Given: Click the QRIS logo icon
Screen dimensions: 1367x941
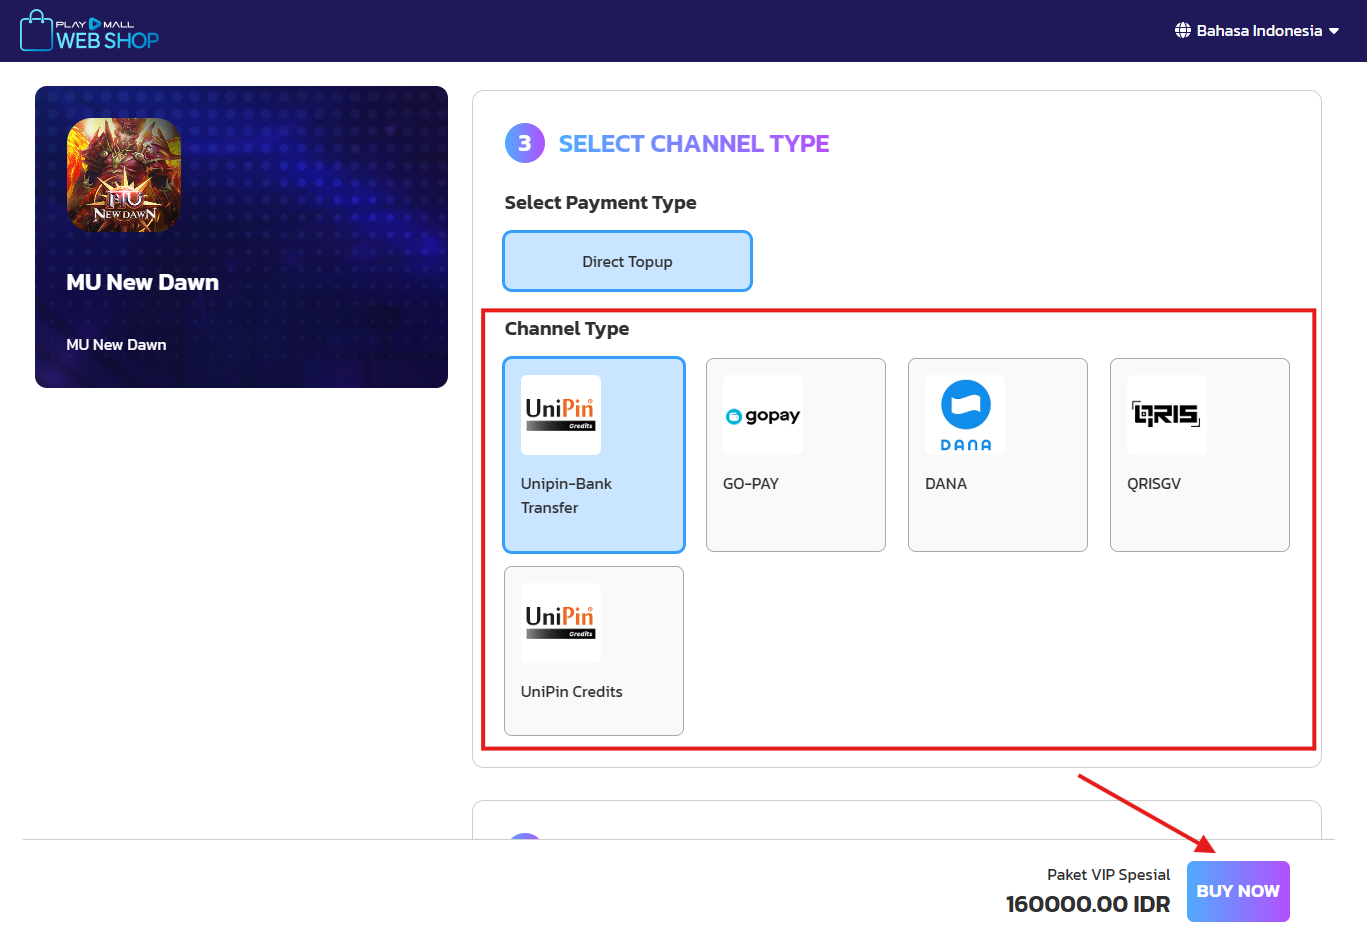Looking at the screenshot, I should pyautogui.click(x=1167, y=415).
